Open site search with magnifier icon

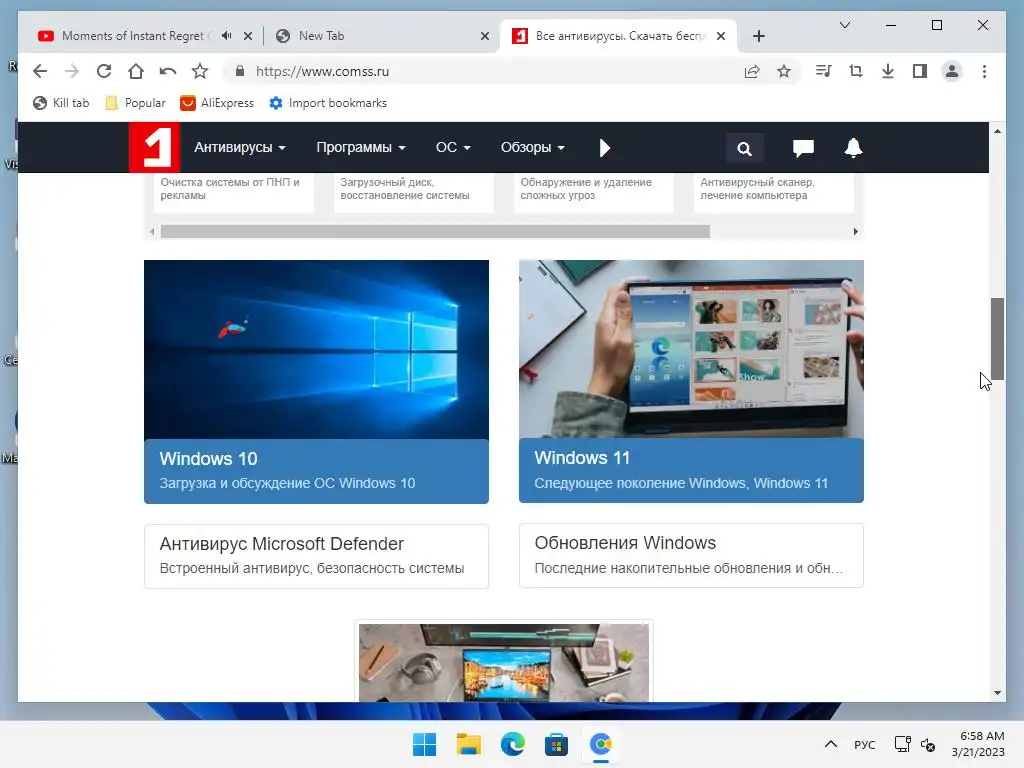744,149
